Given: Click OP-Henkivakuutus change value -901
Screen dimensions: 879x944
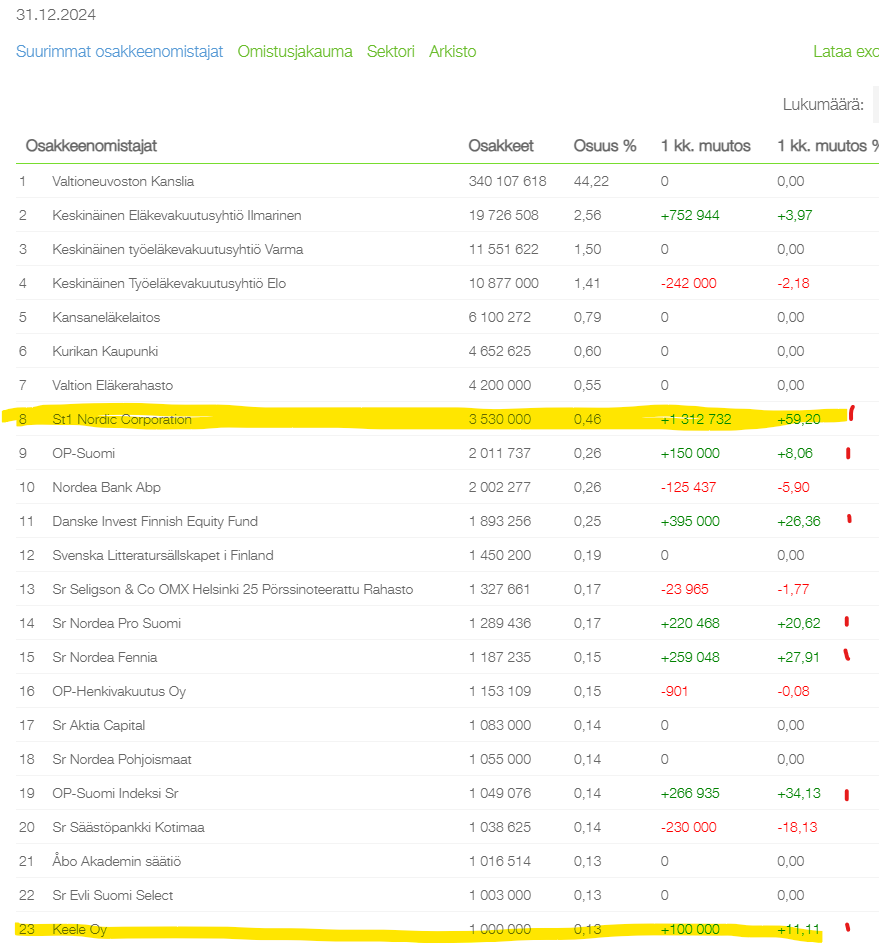Looking at the screenshot, I should click(x=674, y=692).
